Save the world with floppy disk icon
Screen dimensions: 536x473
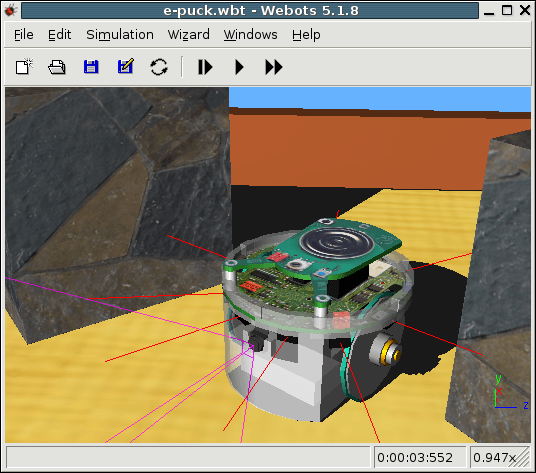[x=91, y=67]
